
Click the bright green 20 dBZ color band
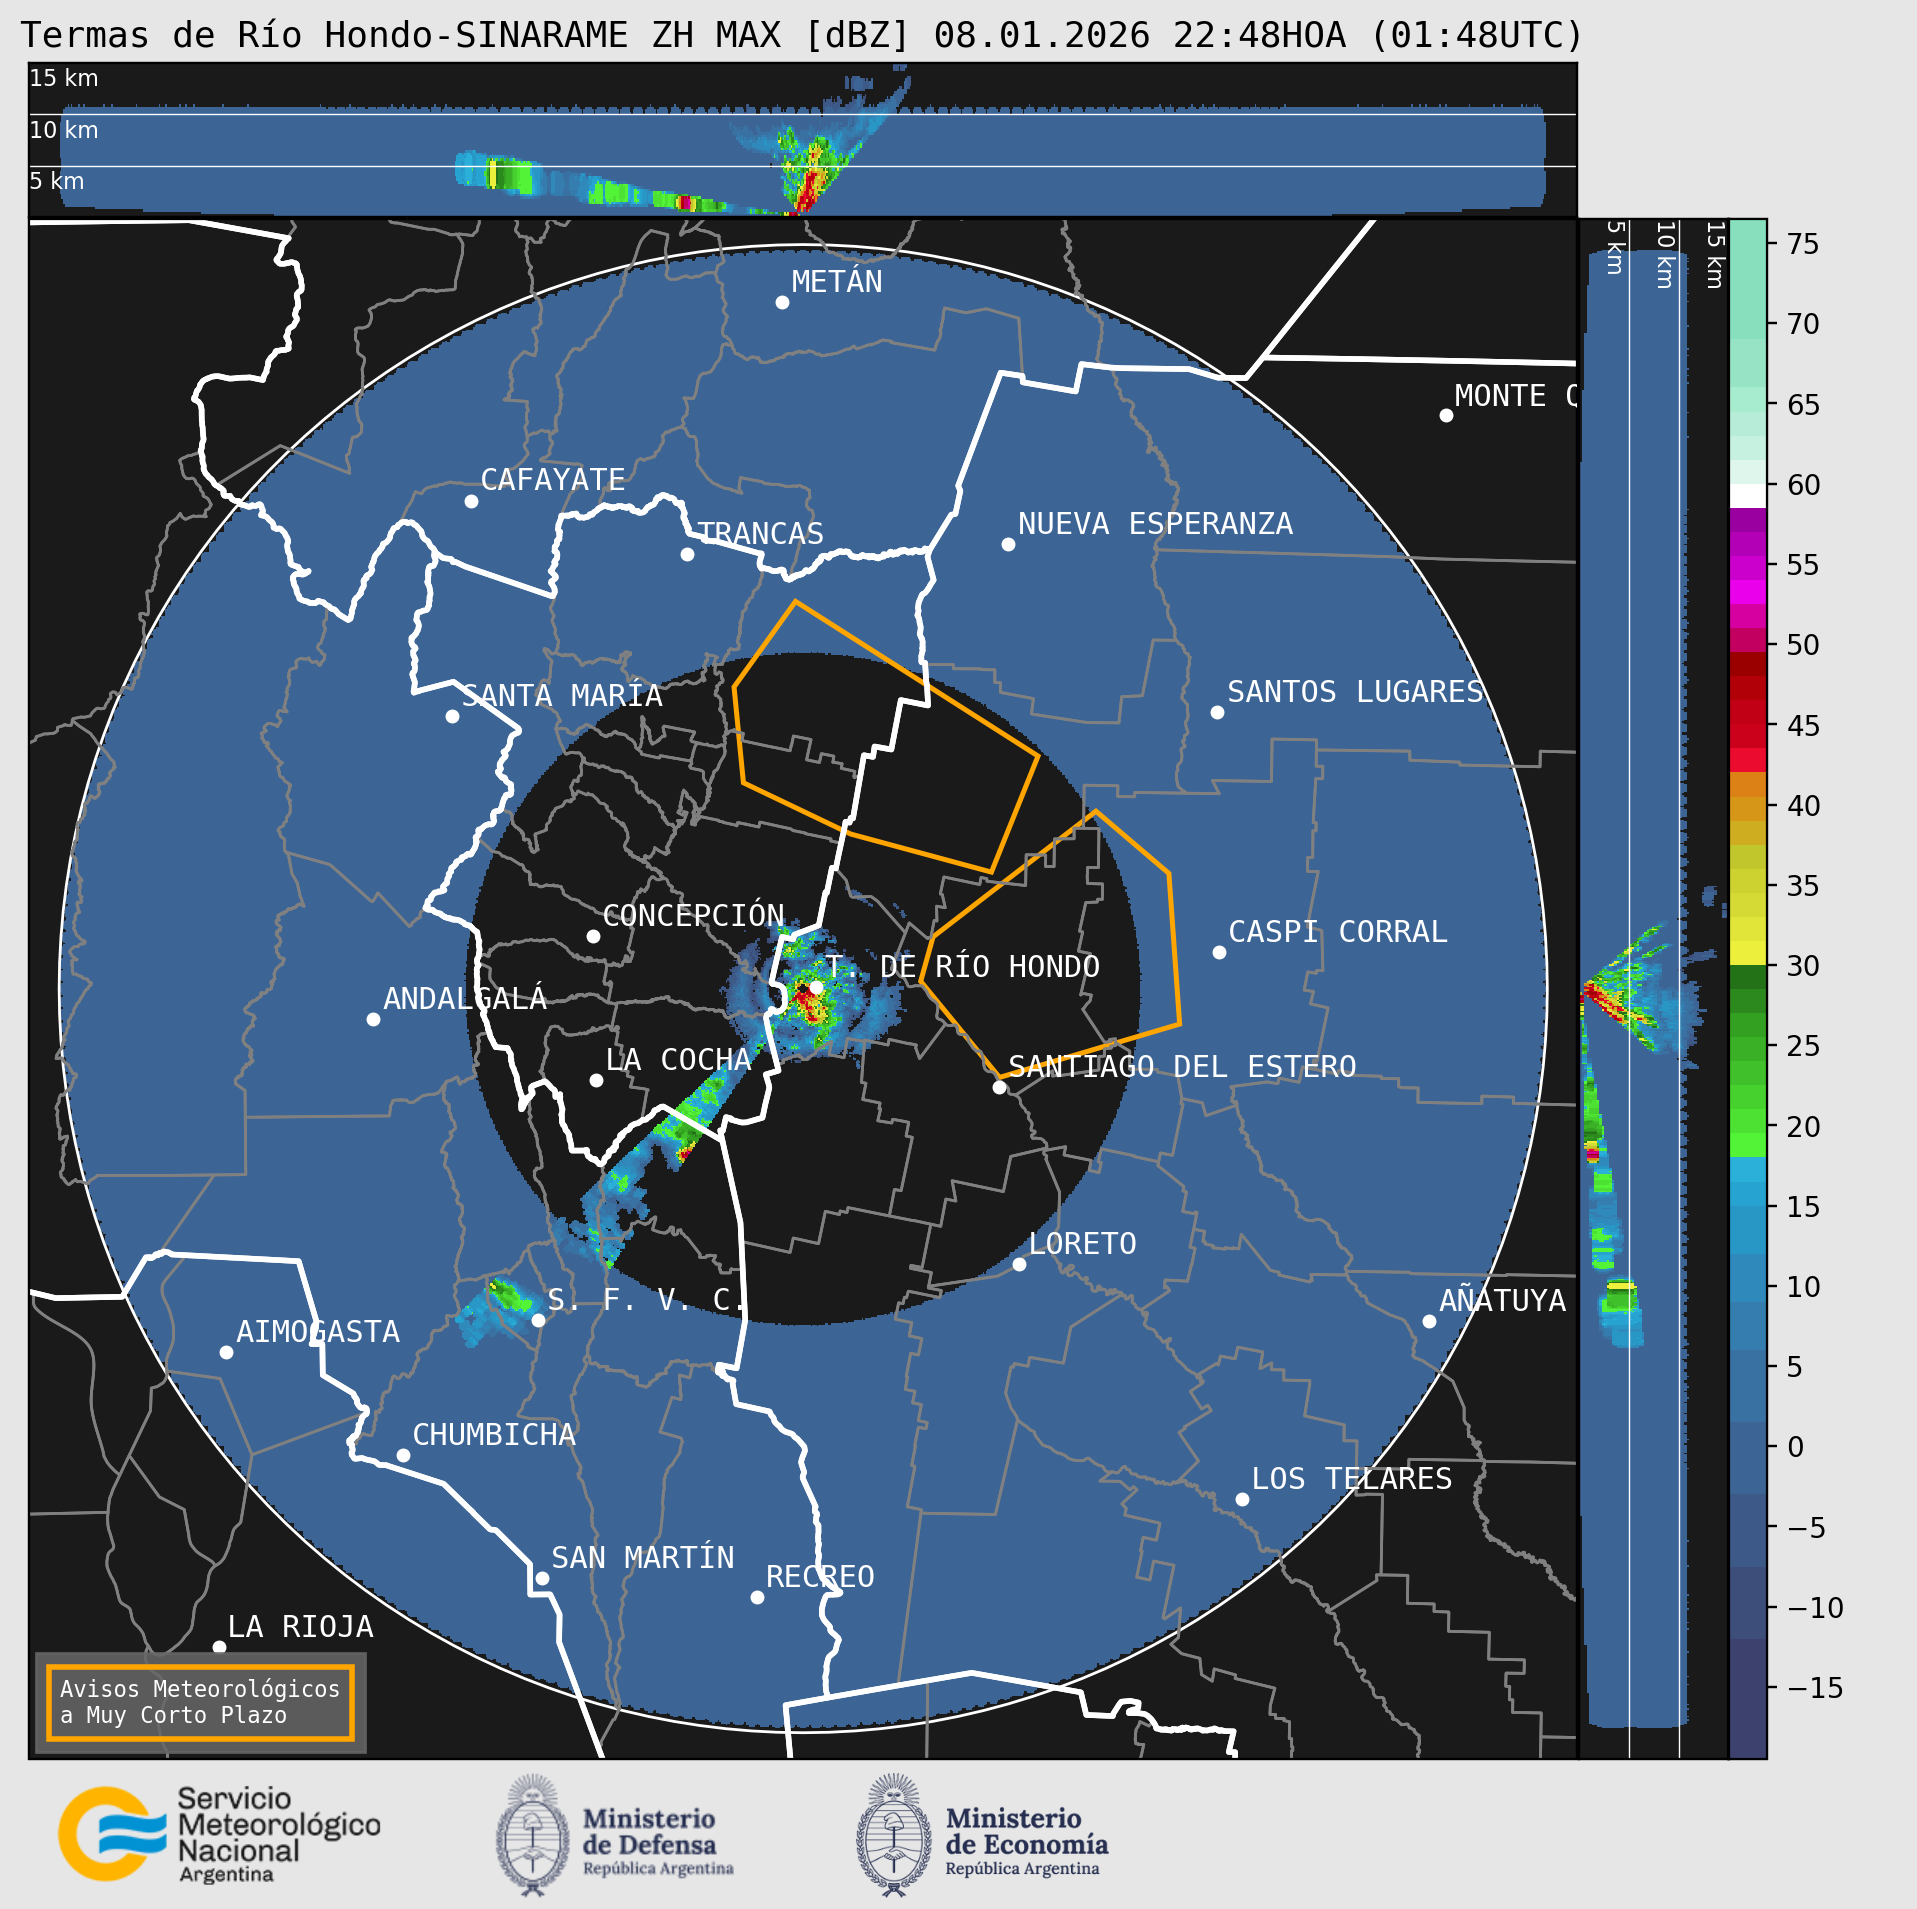(x=1748, y=1120)
